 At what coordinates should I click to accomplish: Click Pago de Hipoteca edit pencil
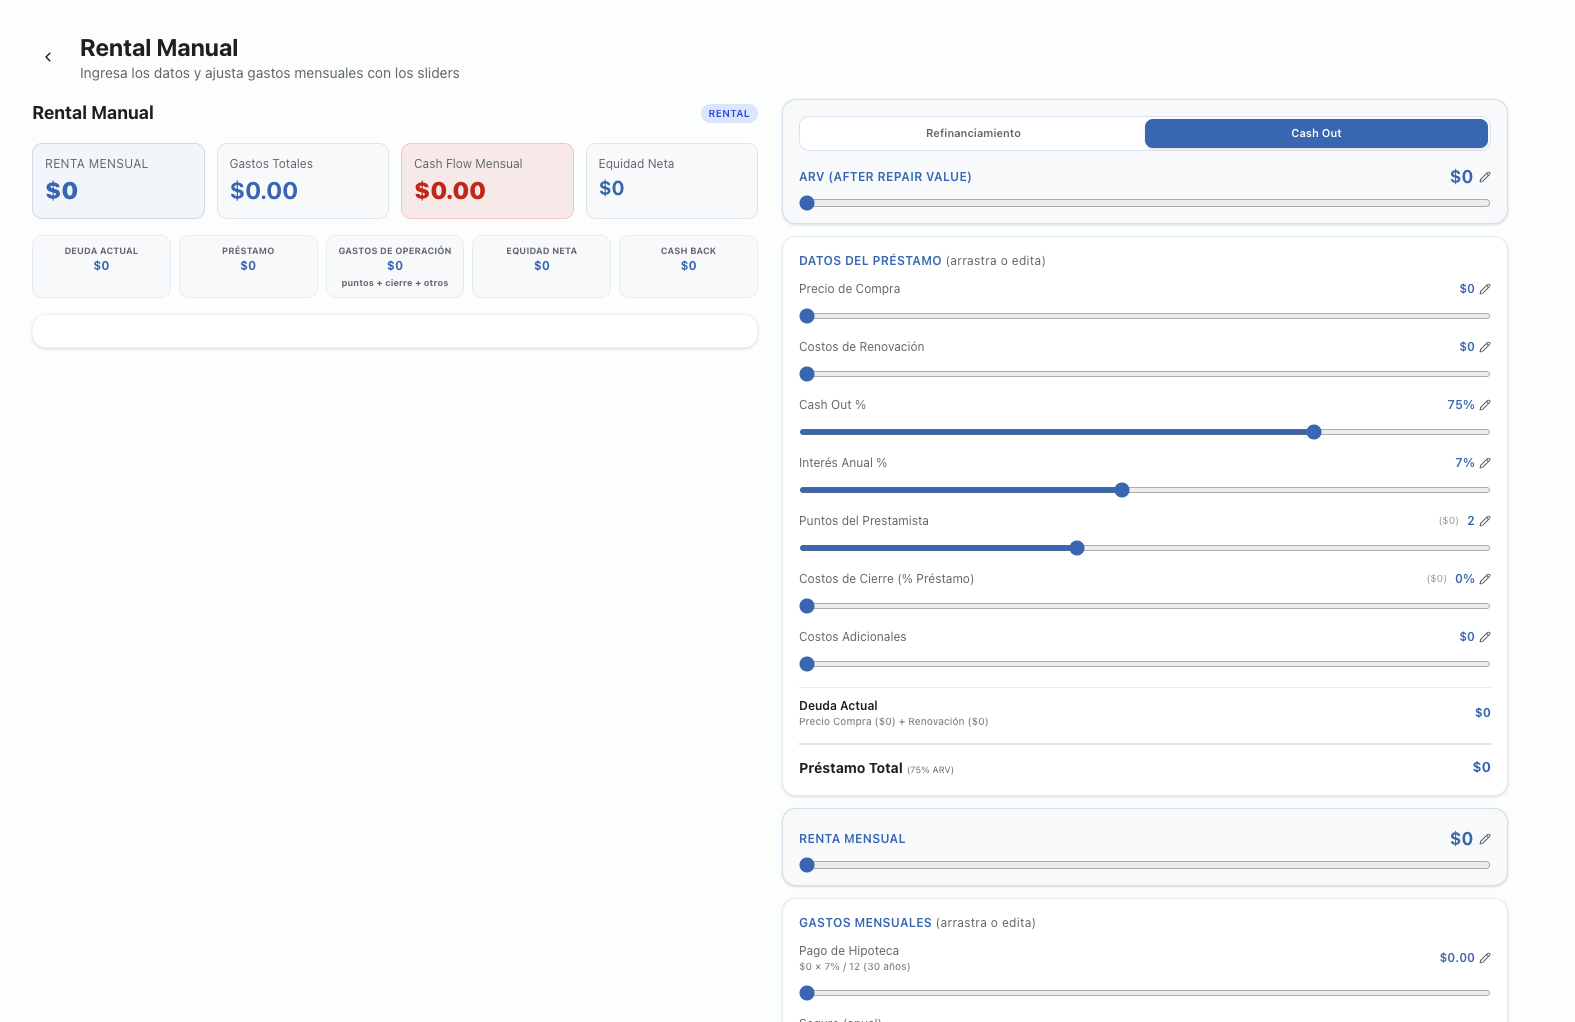1485,958
